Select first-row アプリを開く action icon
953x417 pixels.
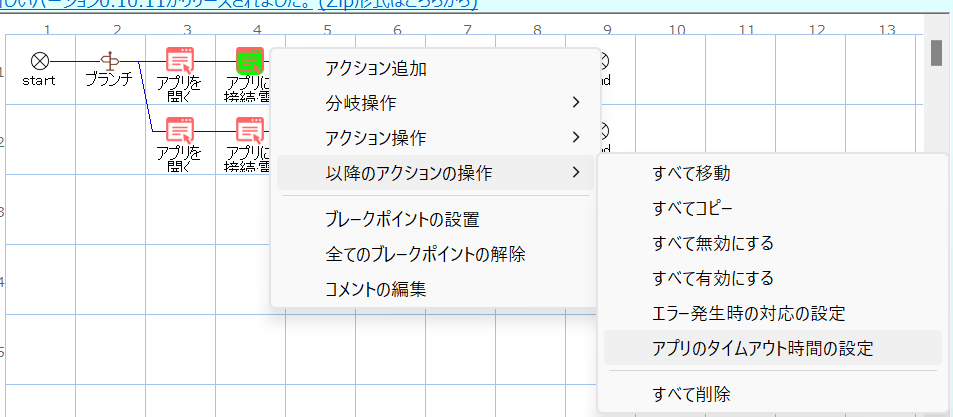pyautogui.click(x=179, y=61)
